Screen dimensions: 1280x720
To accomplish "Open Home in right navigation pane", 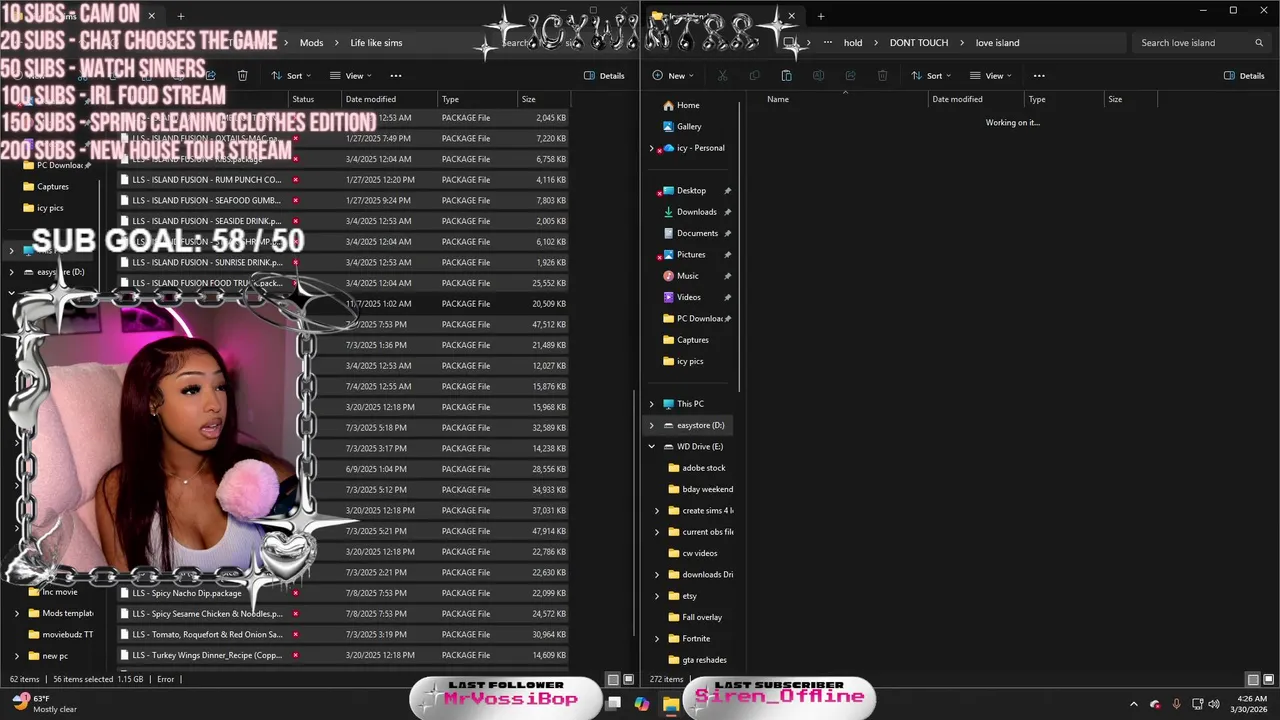I will click(x=688, y=105).
